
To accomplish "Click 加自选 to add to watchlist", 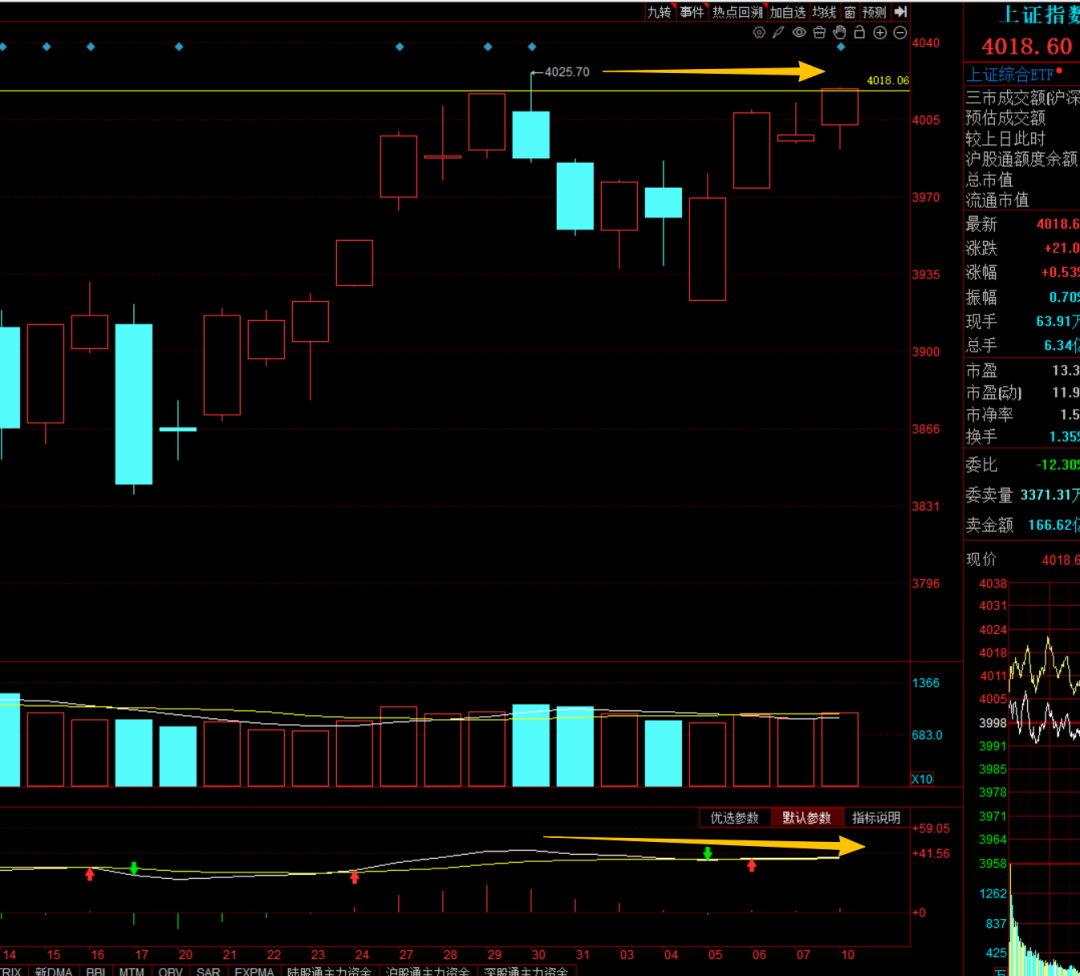I will point(787,12).
